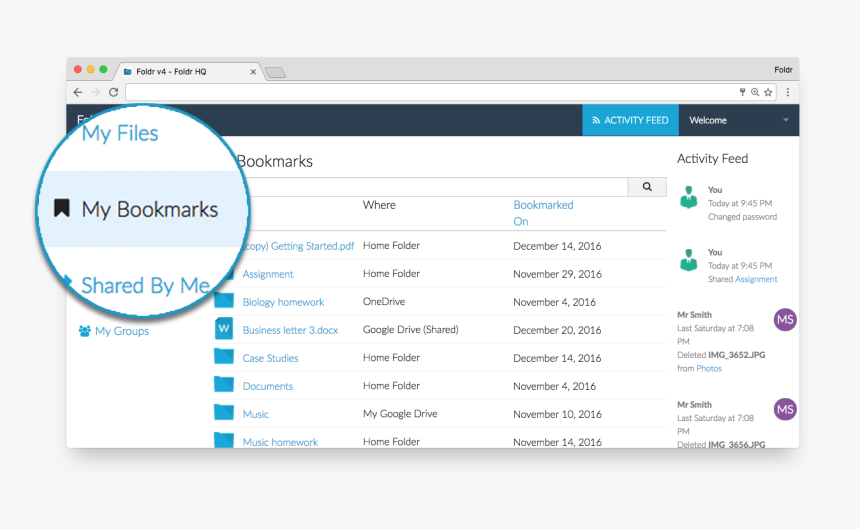Screen dimensions: 860x529
Task: Click the Google Drive (Shared) cell
Action: (x=410, y=329)
